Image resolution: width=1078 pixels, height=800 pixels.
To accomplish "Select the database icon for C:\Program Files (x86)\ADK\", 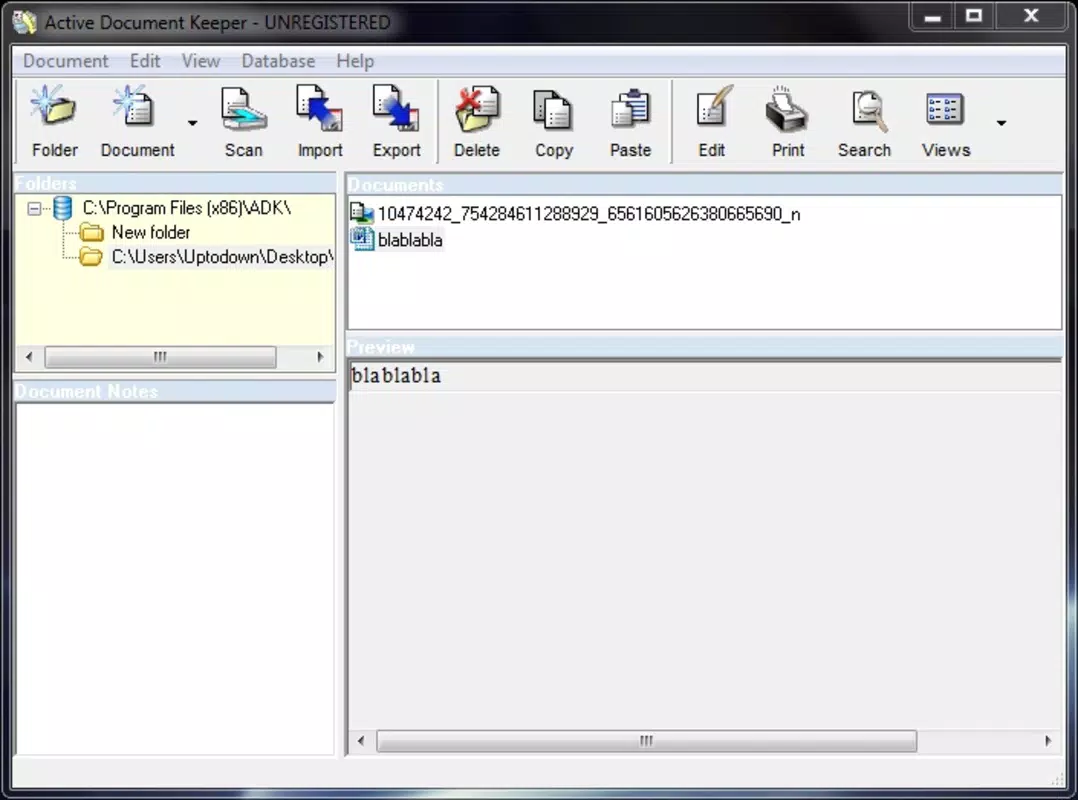I will point(63,208).
